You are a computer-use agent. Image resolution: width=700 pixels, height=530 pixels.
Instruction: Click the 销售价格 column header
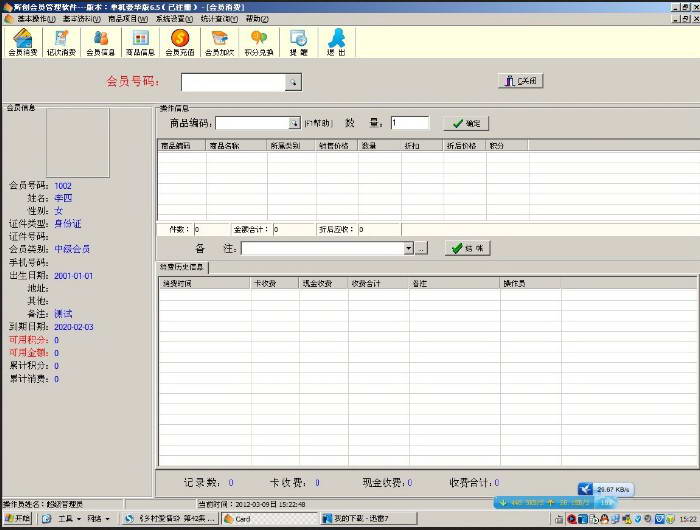click(x=337, y=146)
